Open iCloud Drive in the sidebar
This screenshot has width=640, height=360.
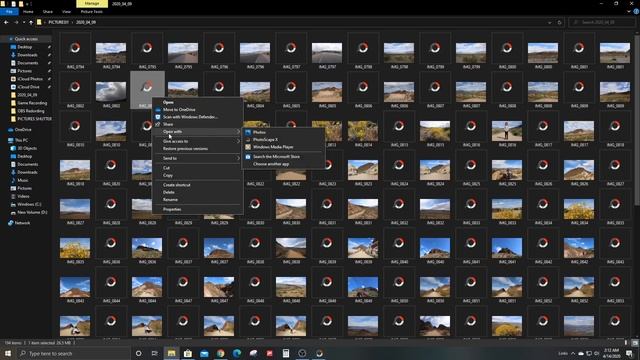pos(28,87)
